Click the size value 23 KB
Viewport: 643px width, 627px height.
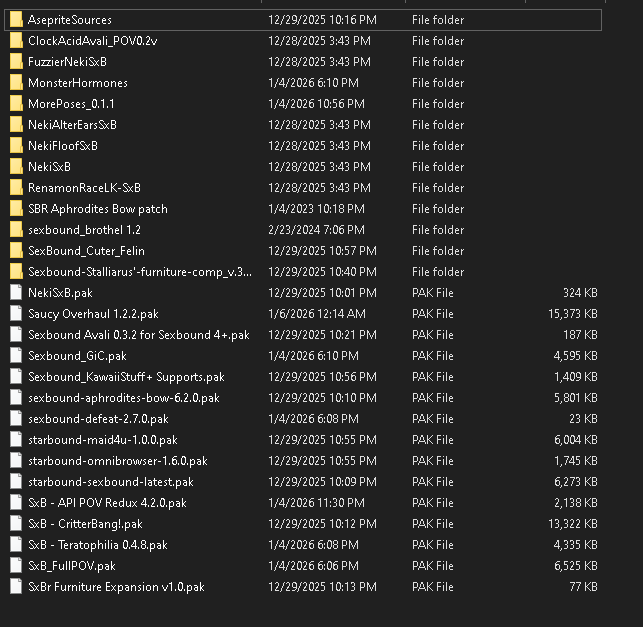point(583,419)
